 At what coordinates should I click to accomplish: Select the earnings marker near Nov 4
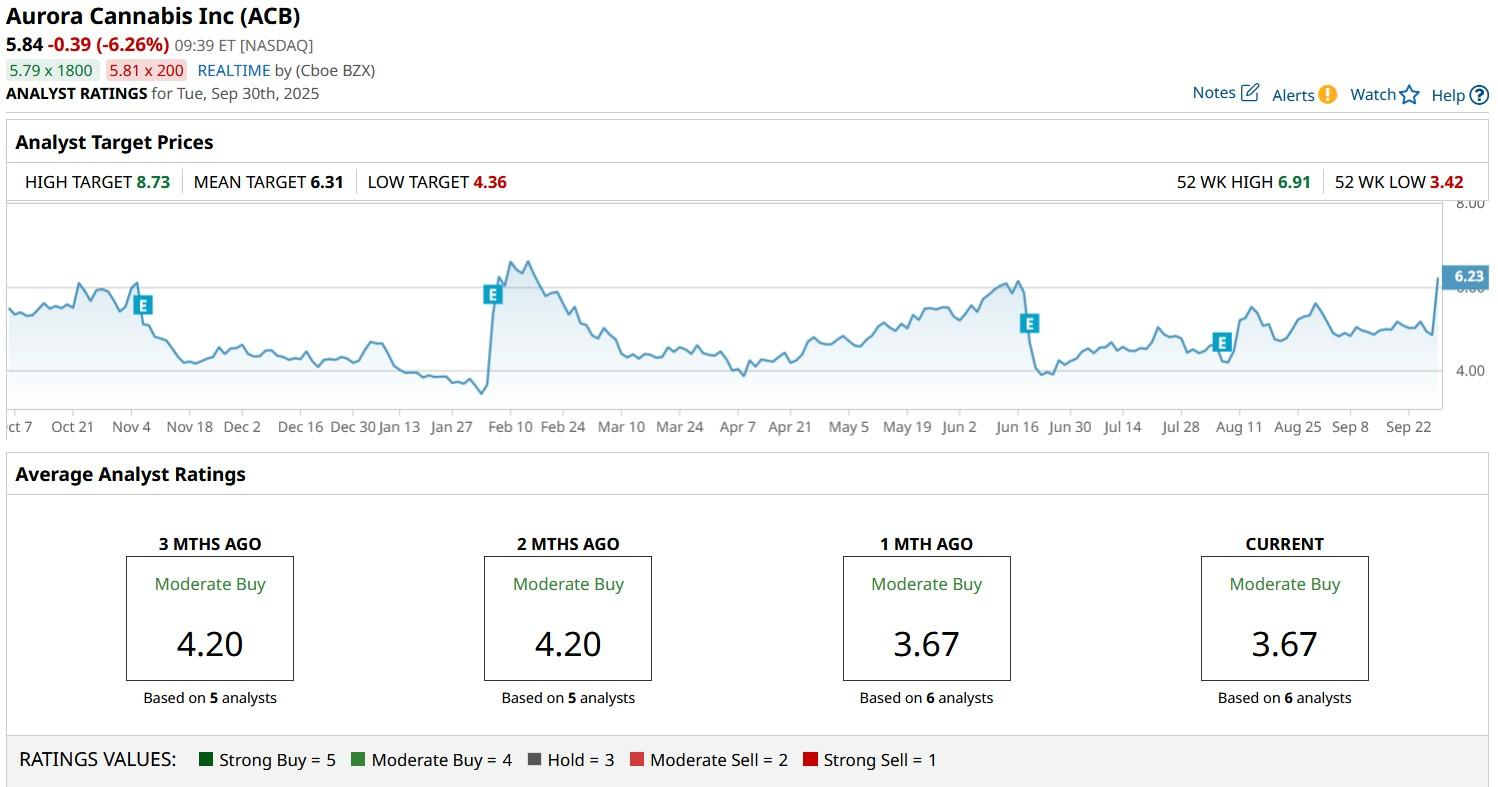click(143, 305)
